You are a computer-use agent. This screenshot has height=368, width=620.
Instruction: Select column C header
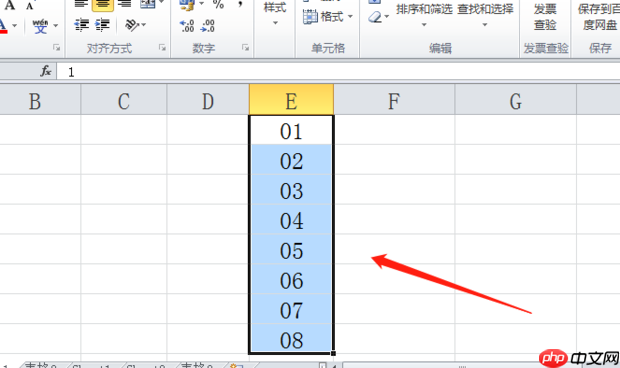click(124, 101)
